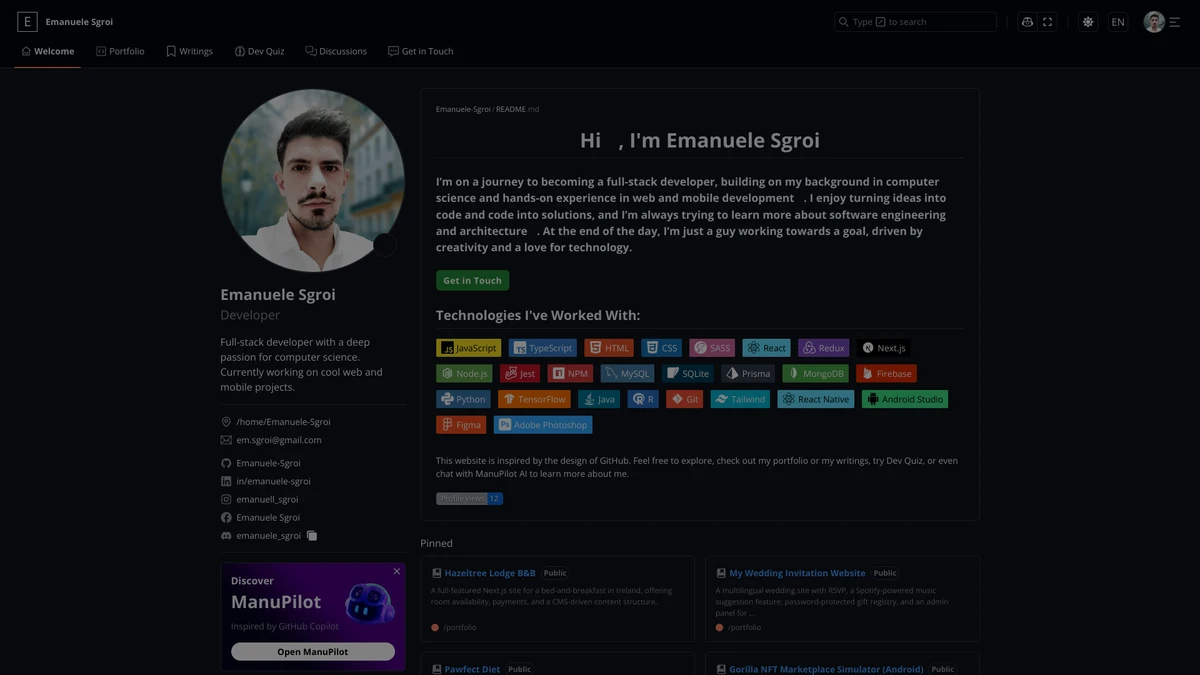
Task: Click the TensorFlow technology badge
Action: pyautogui.click(x=534, y=399)
